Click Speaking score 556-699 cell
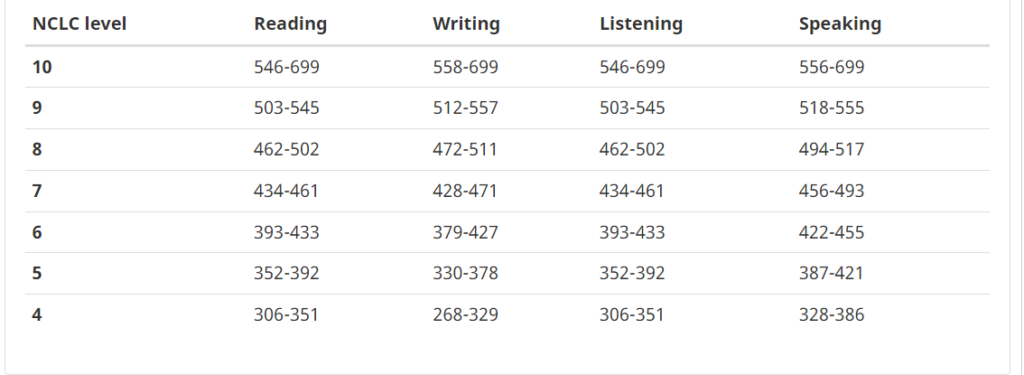The width and height of the screenshot is (1024, 375). (x=831, y=67)
